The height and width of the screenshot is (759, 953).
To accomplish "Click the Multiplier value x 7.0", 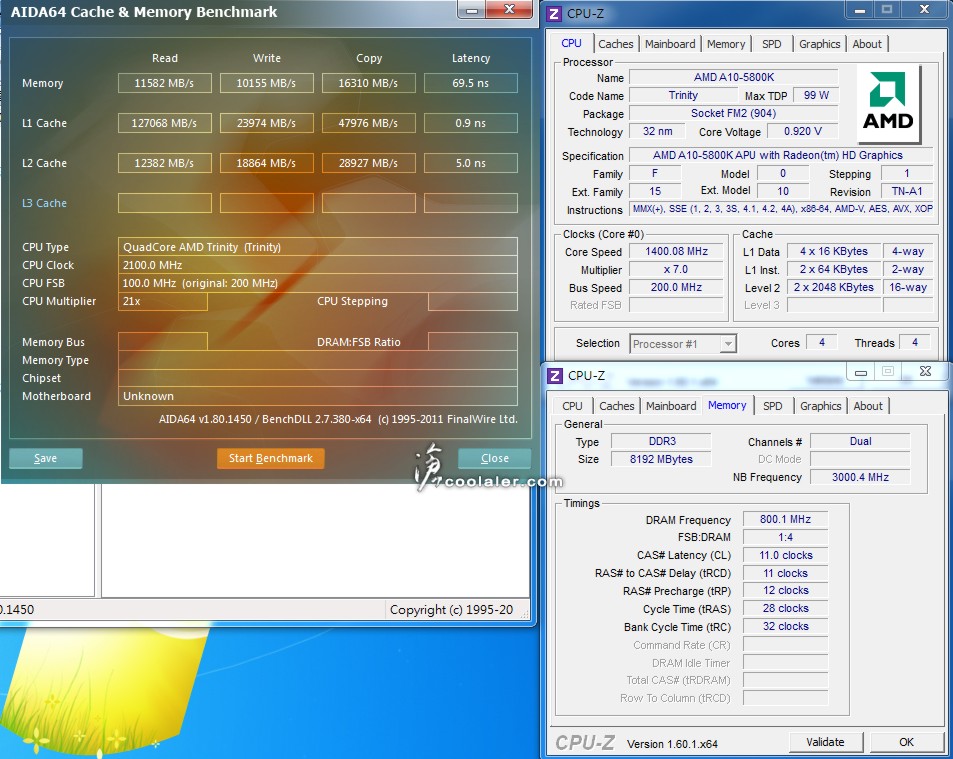I will coord(676,270).
